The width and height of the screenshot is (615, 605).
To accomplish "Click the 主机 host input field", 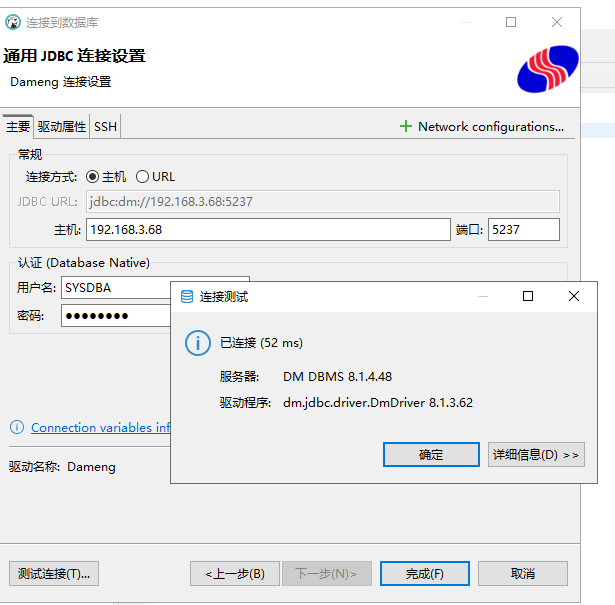I will click(x=268, y=229).
